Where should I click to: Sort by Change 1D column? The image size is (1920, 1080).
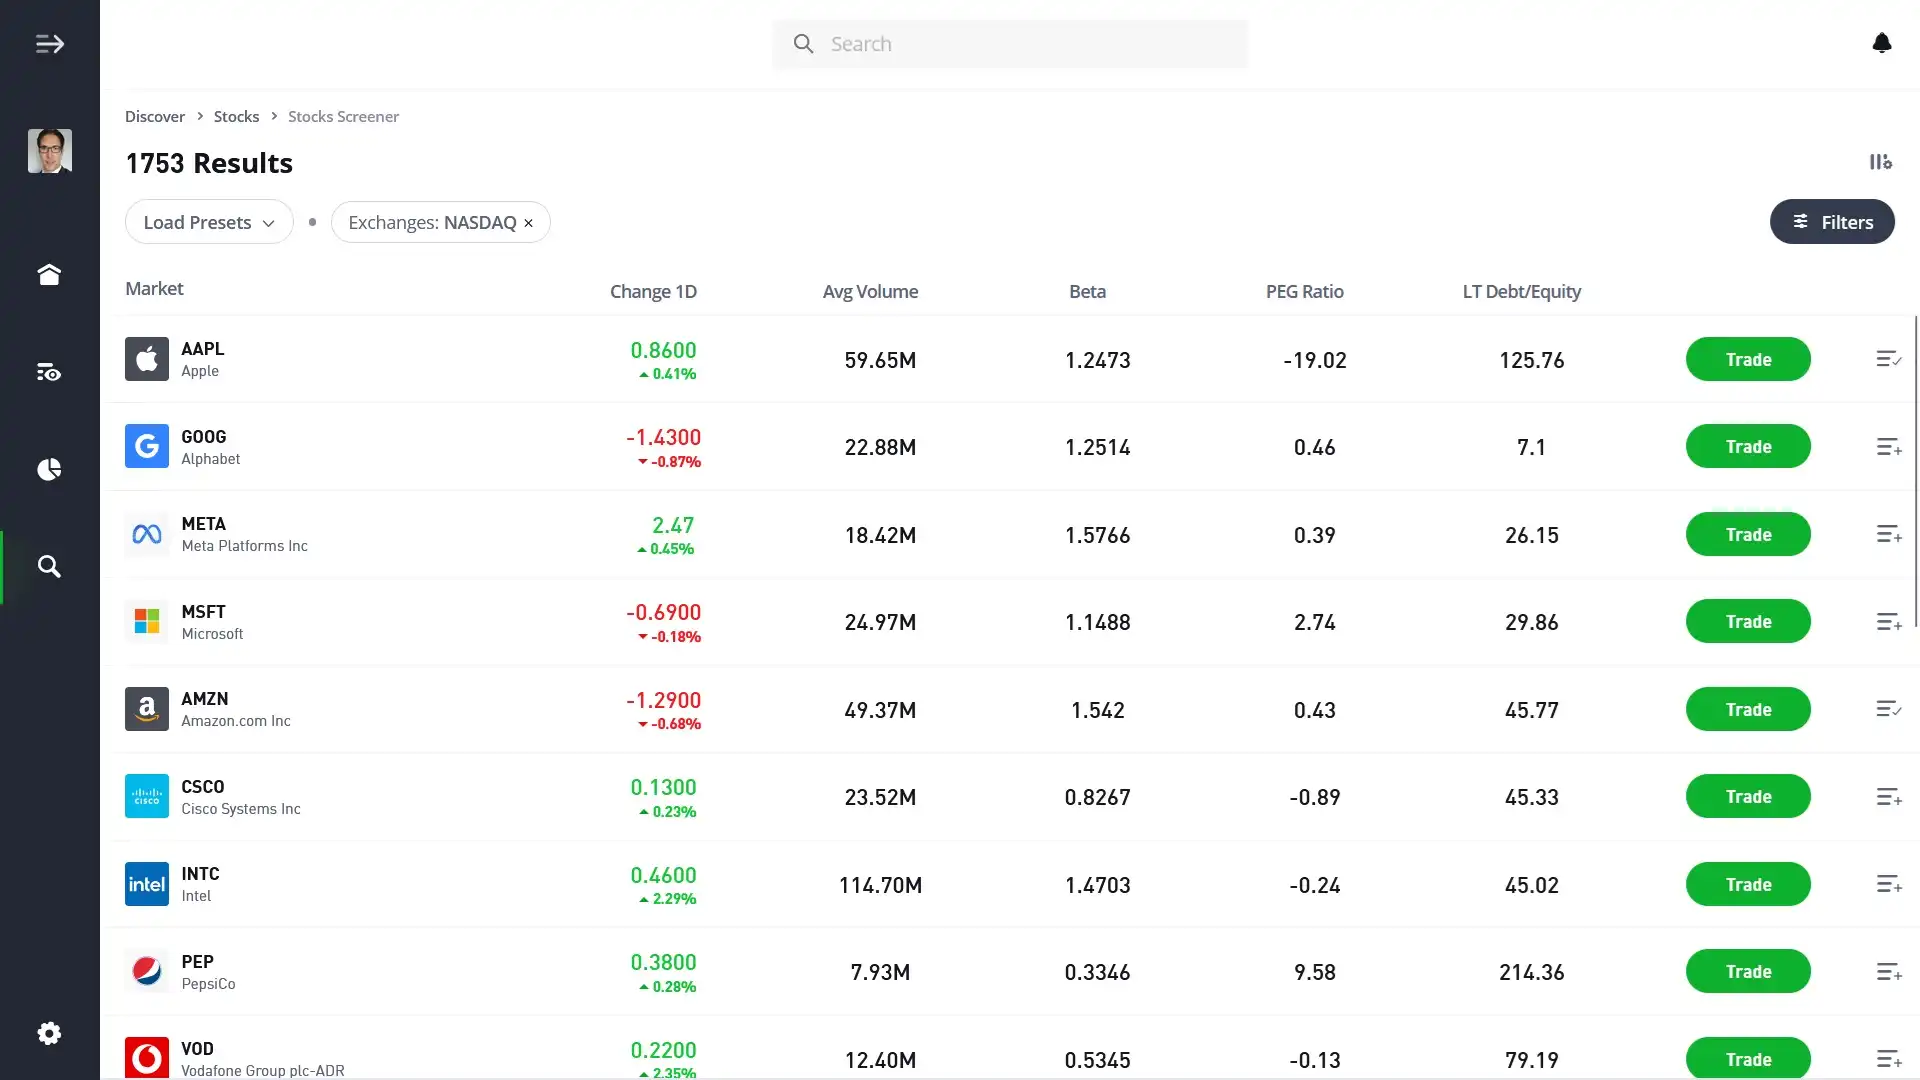coord(653,292)
